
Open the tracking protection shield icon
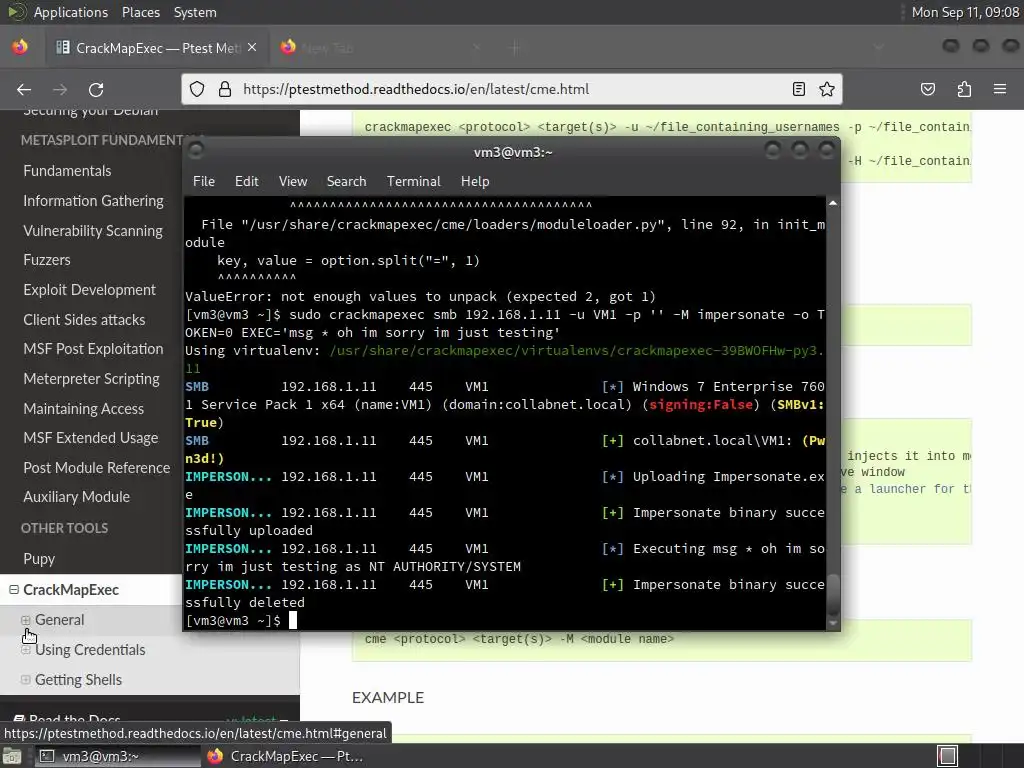pyautogui.click(x=197, y=89)
